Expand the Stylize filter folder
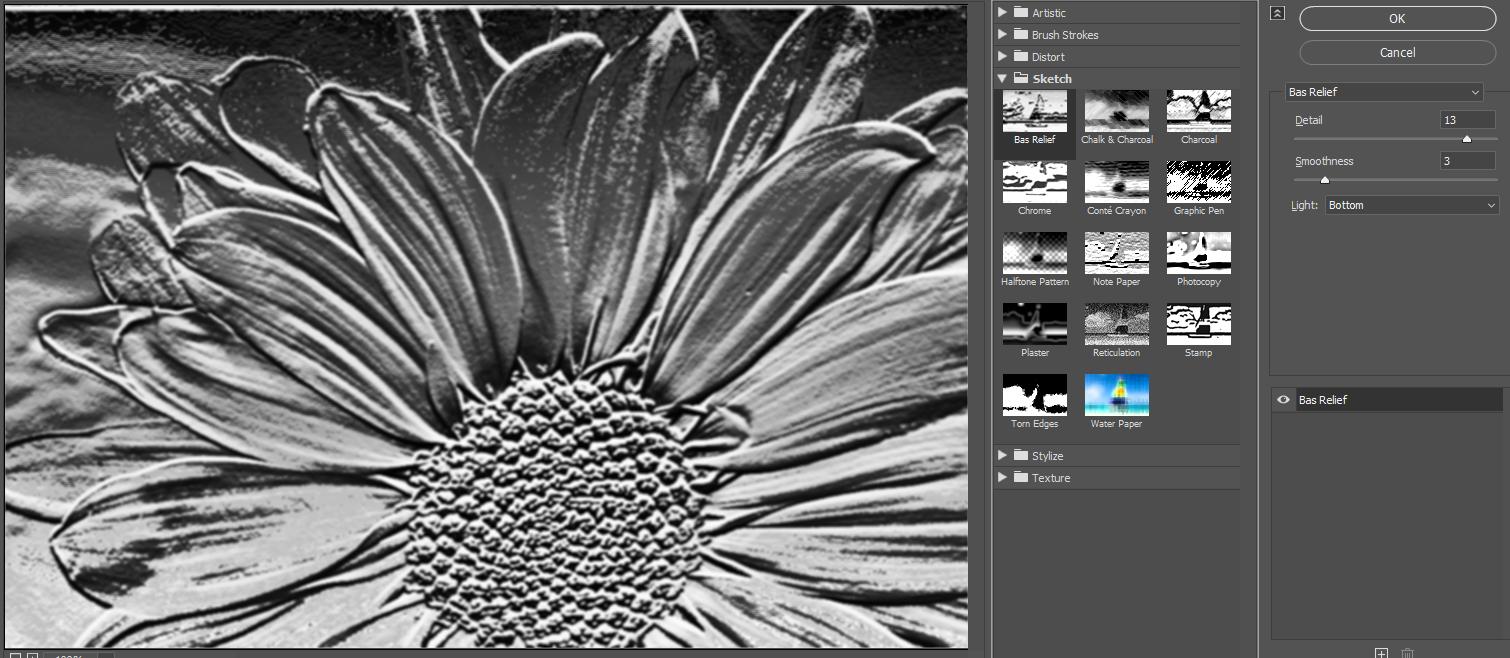Viewport: 1510px width, 658px height. (1003, 455)
